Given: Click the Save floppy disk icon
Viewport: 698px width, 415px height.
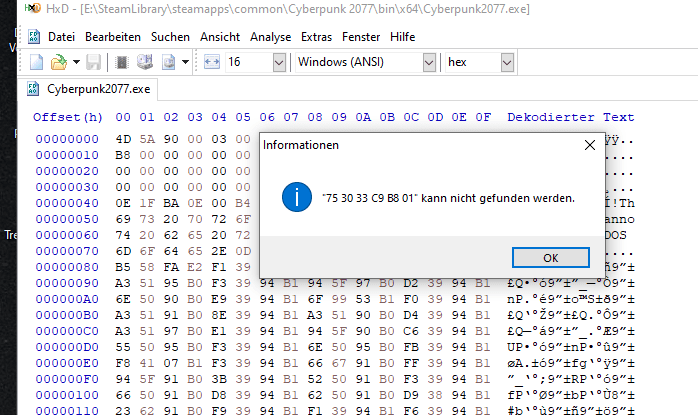Looking at the screenshot, I should point(93,62).
